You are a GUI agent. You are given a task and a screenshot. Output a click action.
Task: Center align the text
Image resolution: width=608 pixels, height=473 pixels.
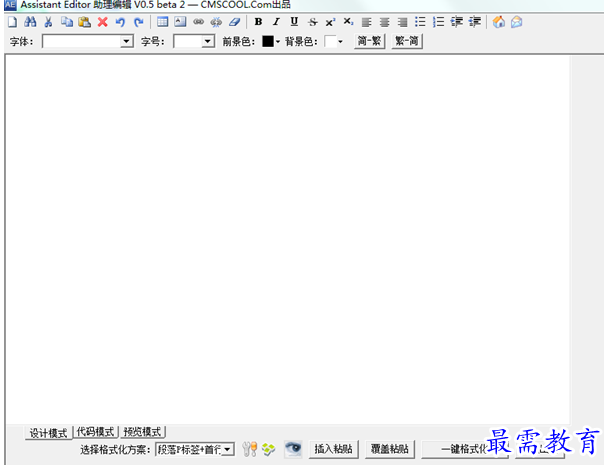[x=384, y=22]
